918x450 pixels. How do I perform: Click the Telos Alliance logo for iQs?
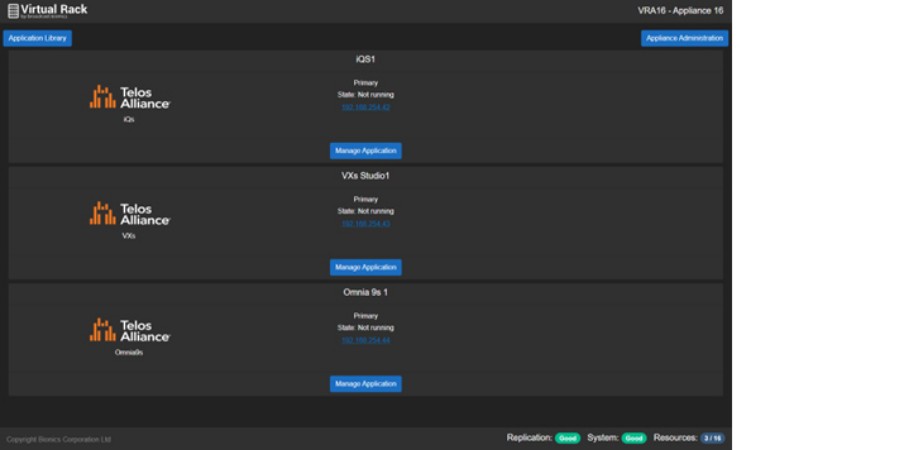(130, 97)
